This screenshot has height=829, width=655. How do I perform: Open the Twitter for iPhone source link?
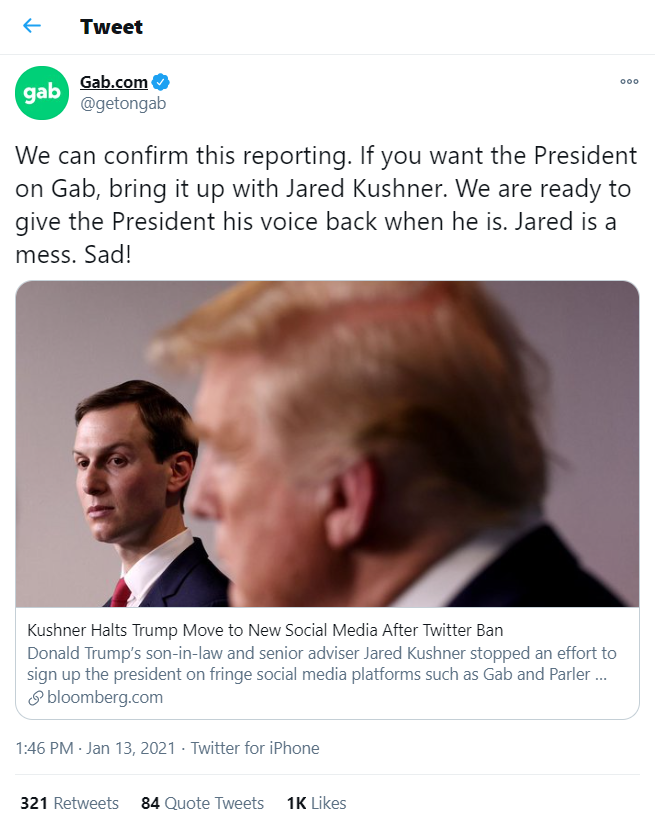point(255,748)
